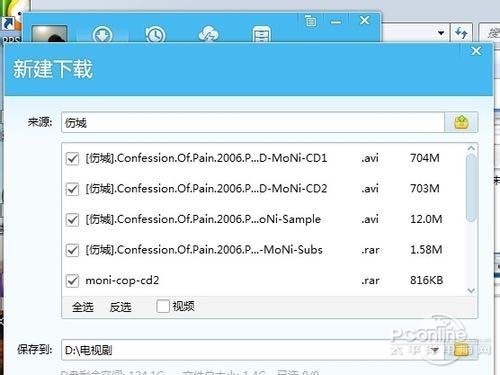Open the download history clock icon
500x375 pixels.
(x=155, y=35)
